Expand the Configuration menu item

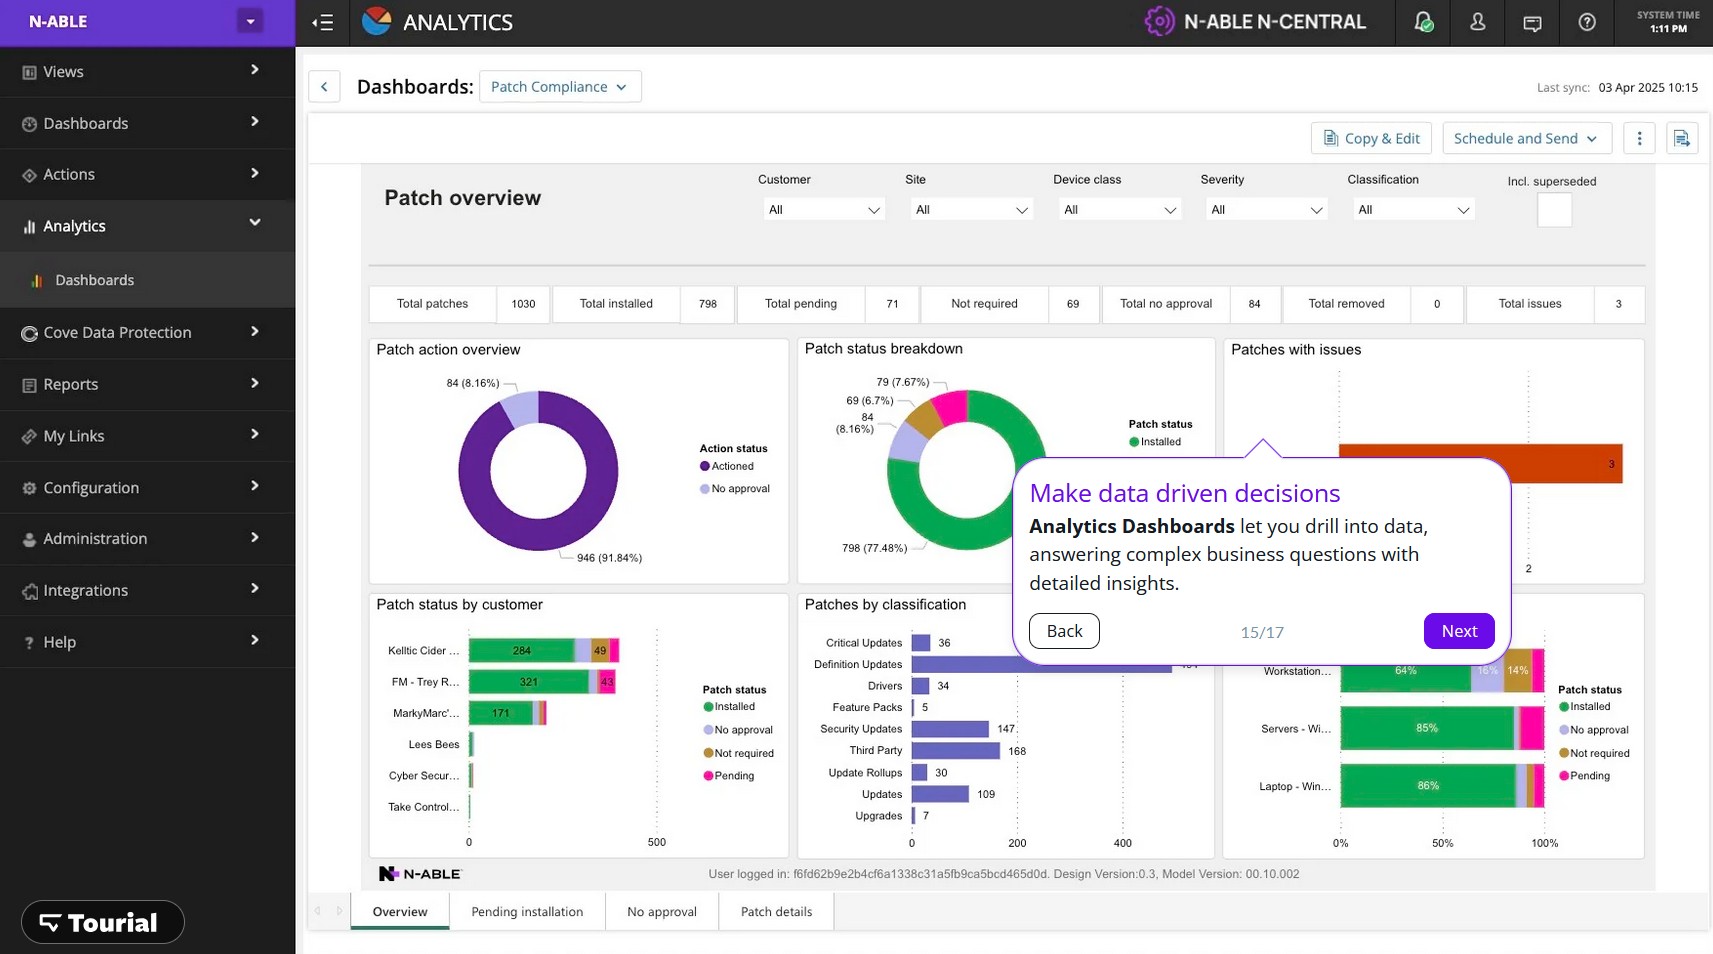point(147,488)
